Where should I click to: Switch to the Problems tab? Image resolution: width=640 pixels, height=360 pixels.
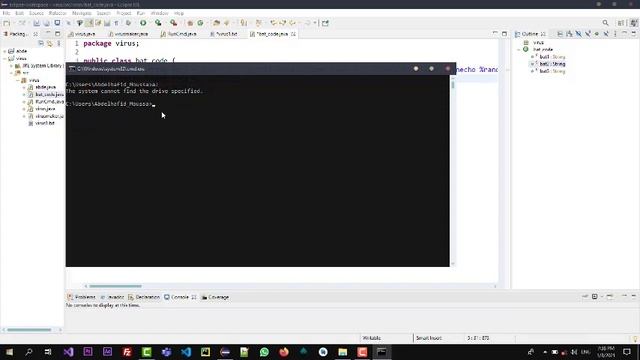(x=82, y=297)
